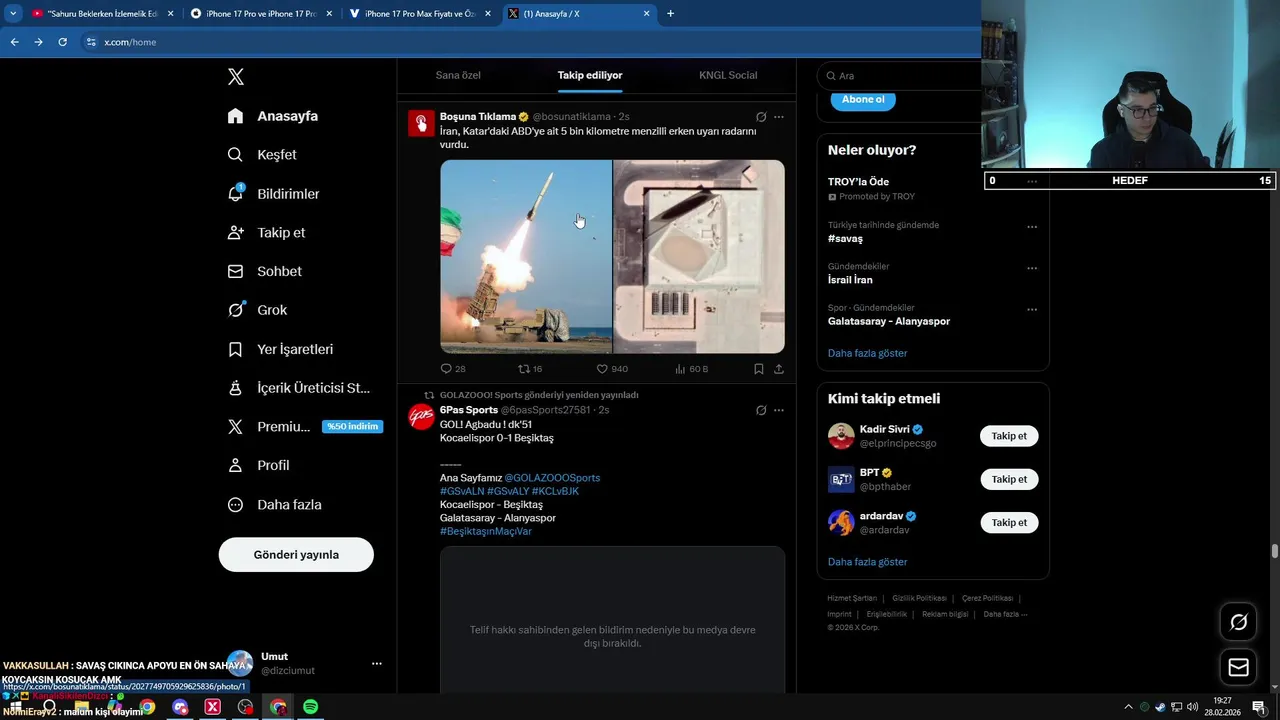The image size is (1280, 720).
Task: Open more options for #savaş trend
Action: coord(1032,227)
